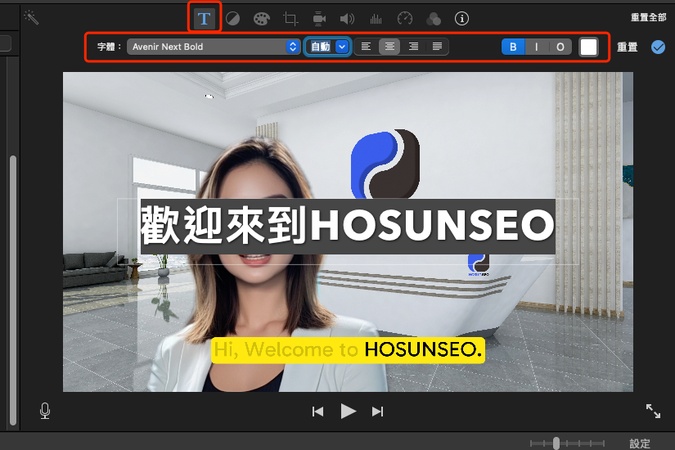Image resolution: width=675 pixels, height=450 pixels.
Task: Toggle Italic (I) text style
Action: [536, 47]
